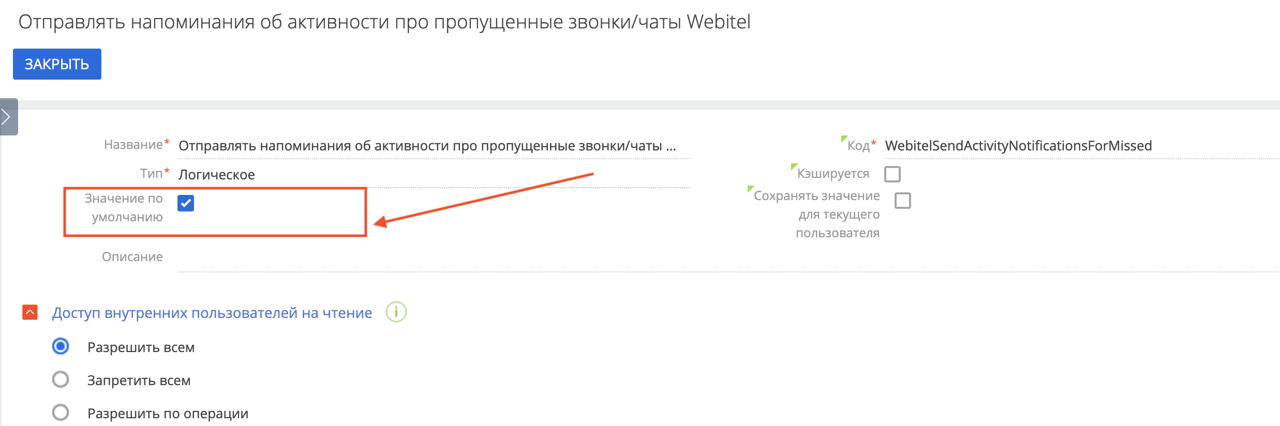The height and width of the screenshot is (426, 1280).
Task: Click the Кэшируется label text
Action: point(834,174)
